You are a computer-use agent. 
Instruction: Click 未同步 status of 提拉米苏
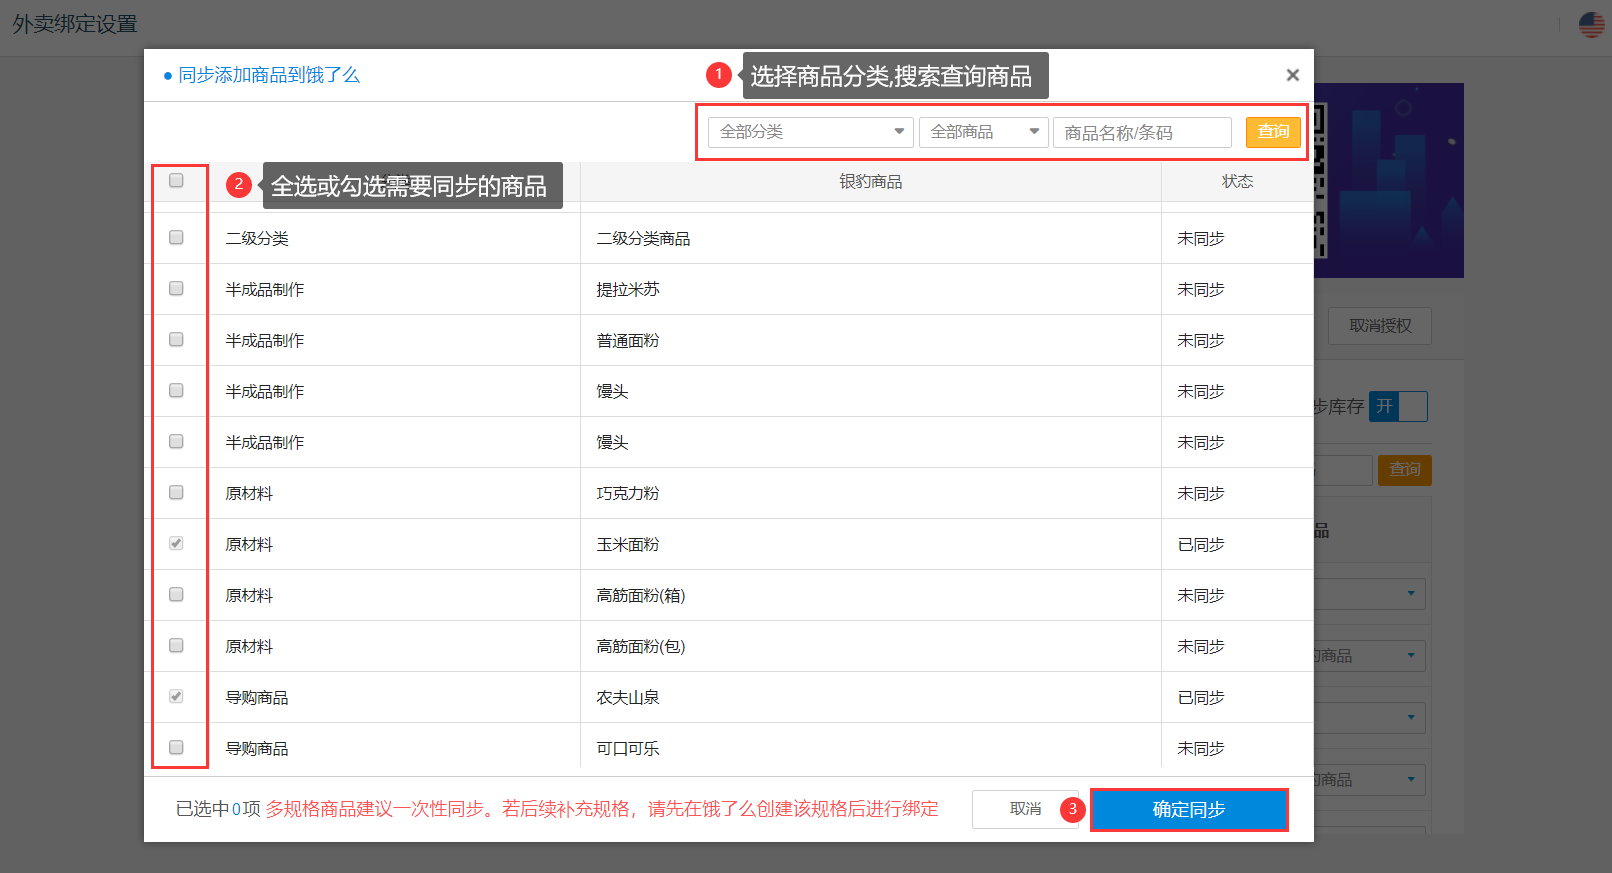[1201, 290]
